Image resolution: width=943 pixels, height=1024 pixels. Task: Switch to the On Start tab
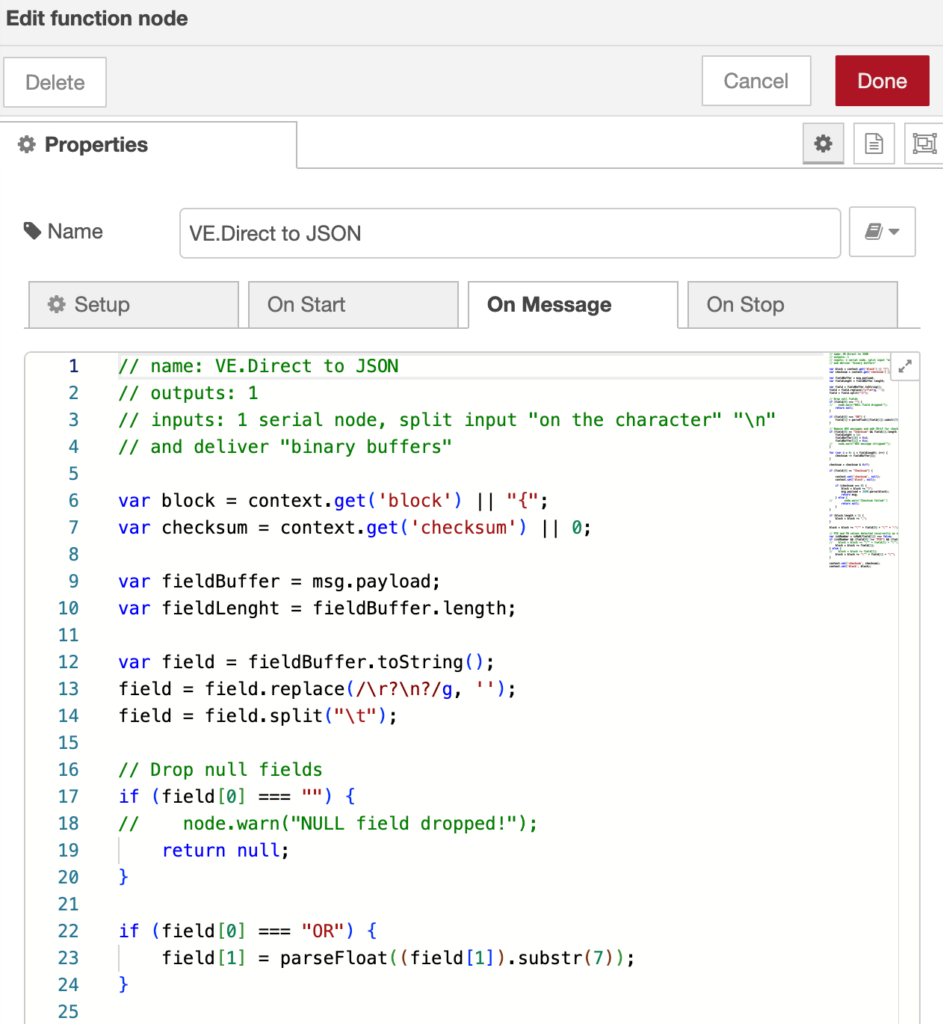(x=353, y=305)
